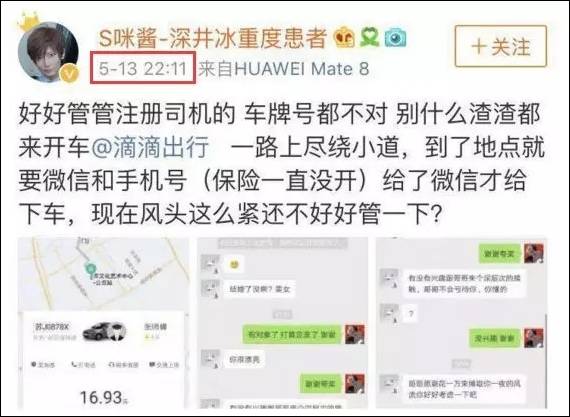Click the yellow verified V badge on avatar

(70, 73)
